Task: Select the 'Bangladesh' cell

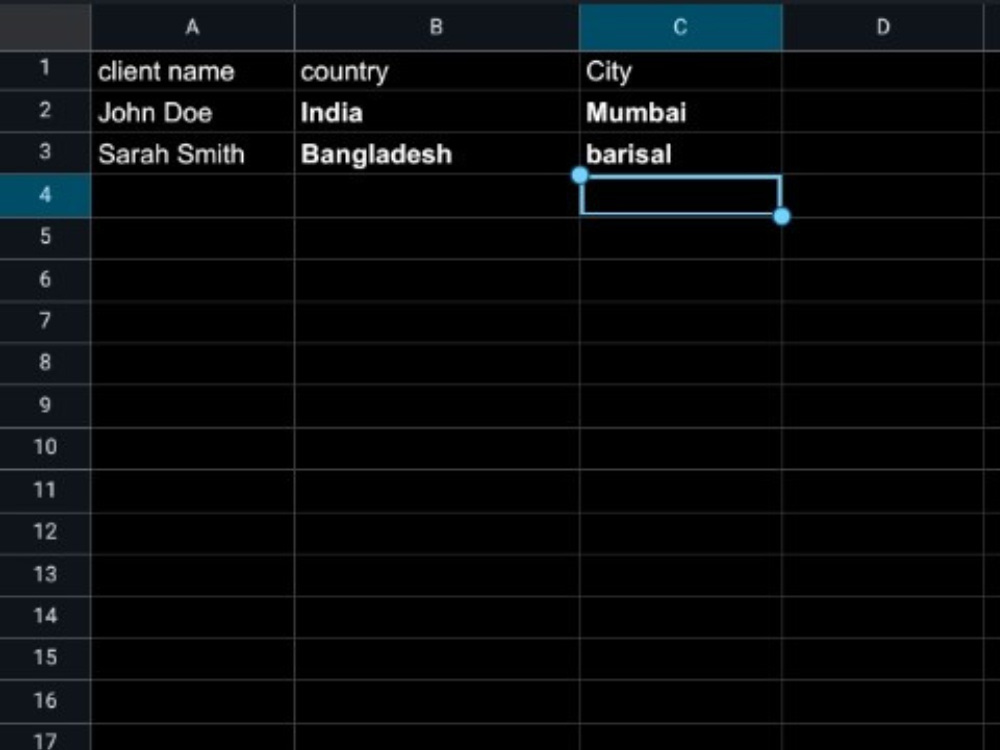Action: [437, 154]
